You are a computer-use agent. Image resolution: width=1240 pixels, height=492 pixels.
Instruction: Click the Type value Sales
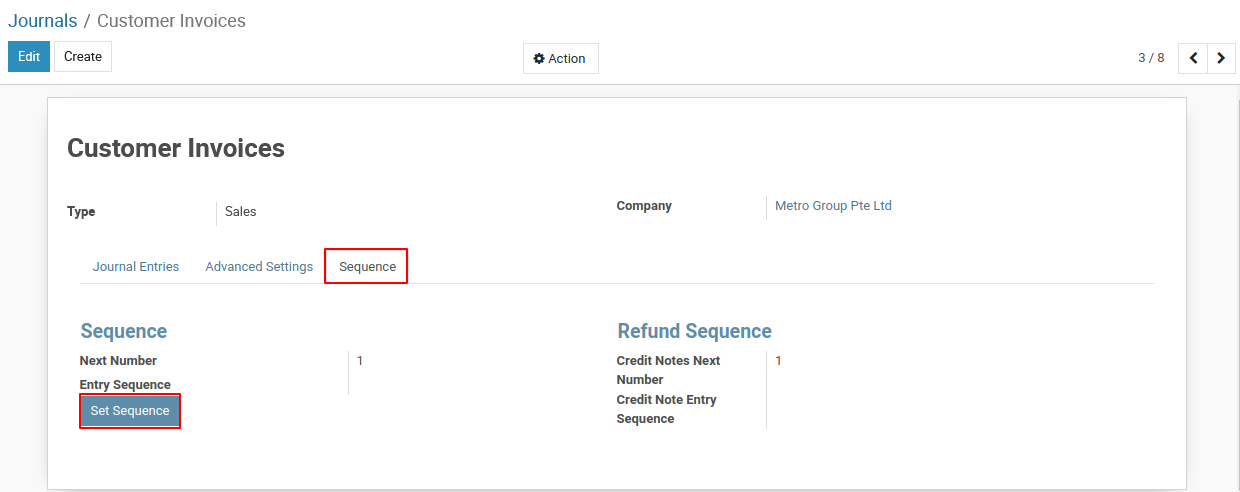point(240,212)
